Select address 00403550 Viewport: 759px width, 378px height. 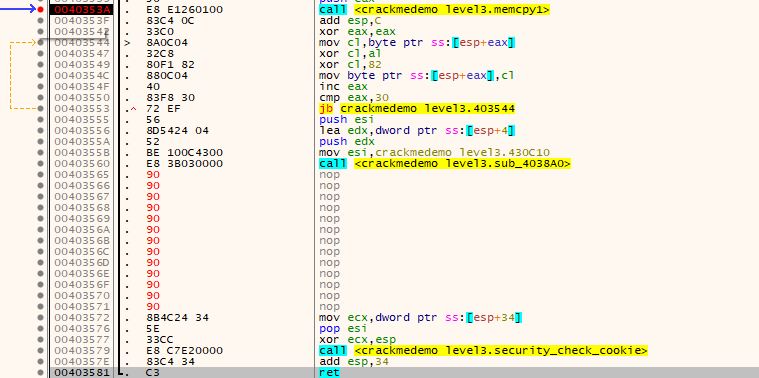(81, 97)
